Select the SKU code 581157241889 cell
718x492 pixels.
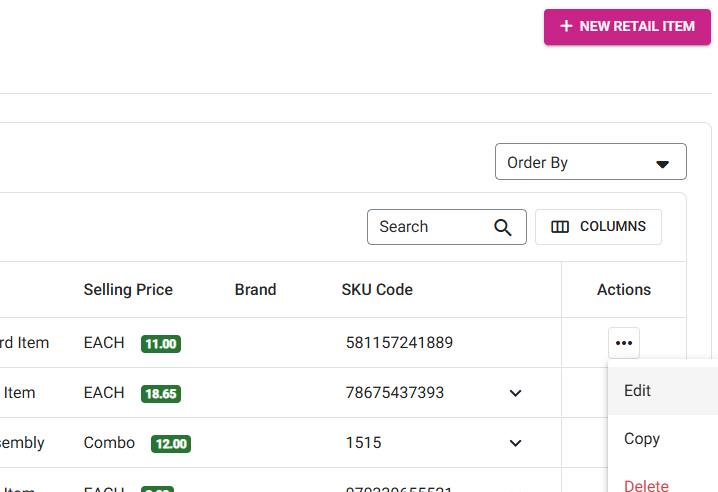pos(399,343)
